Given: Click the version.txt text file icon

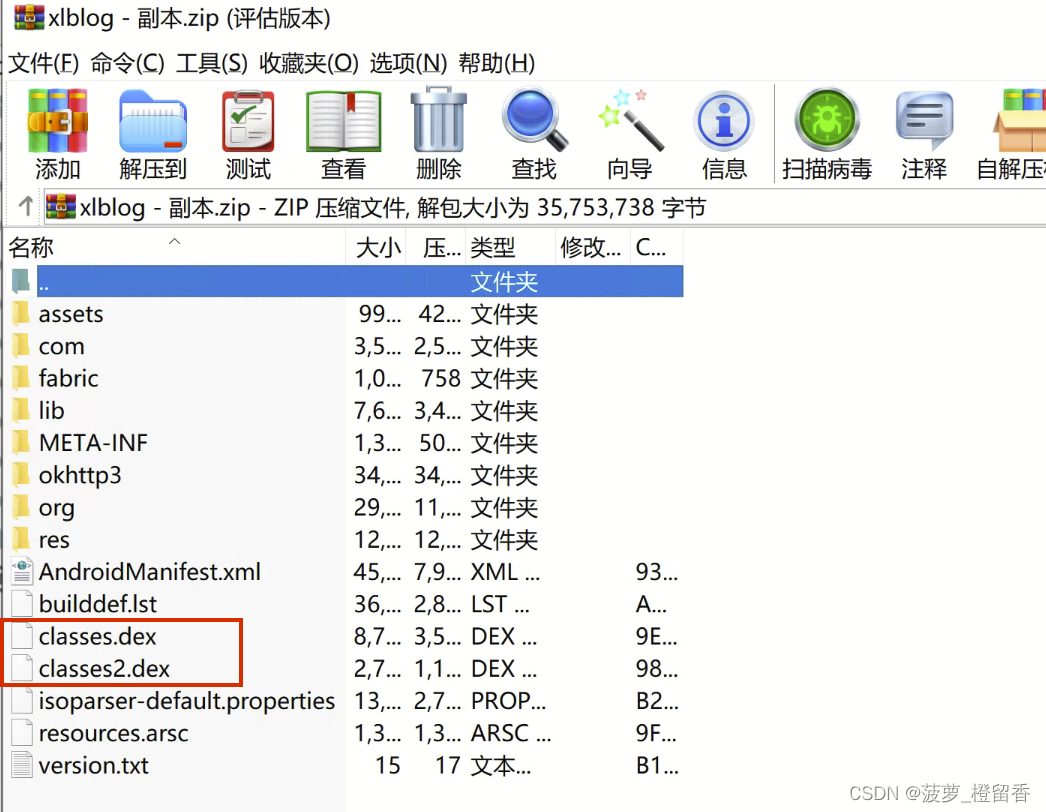Looking at the screenshot, I should (x=22, y=765).
